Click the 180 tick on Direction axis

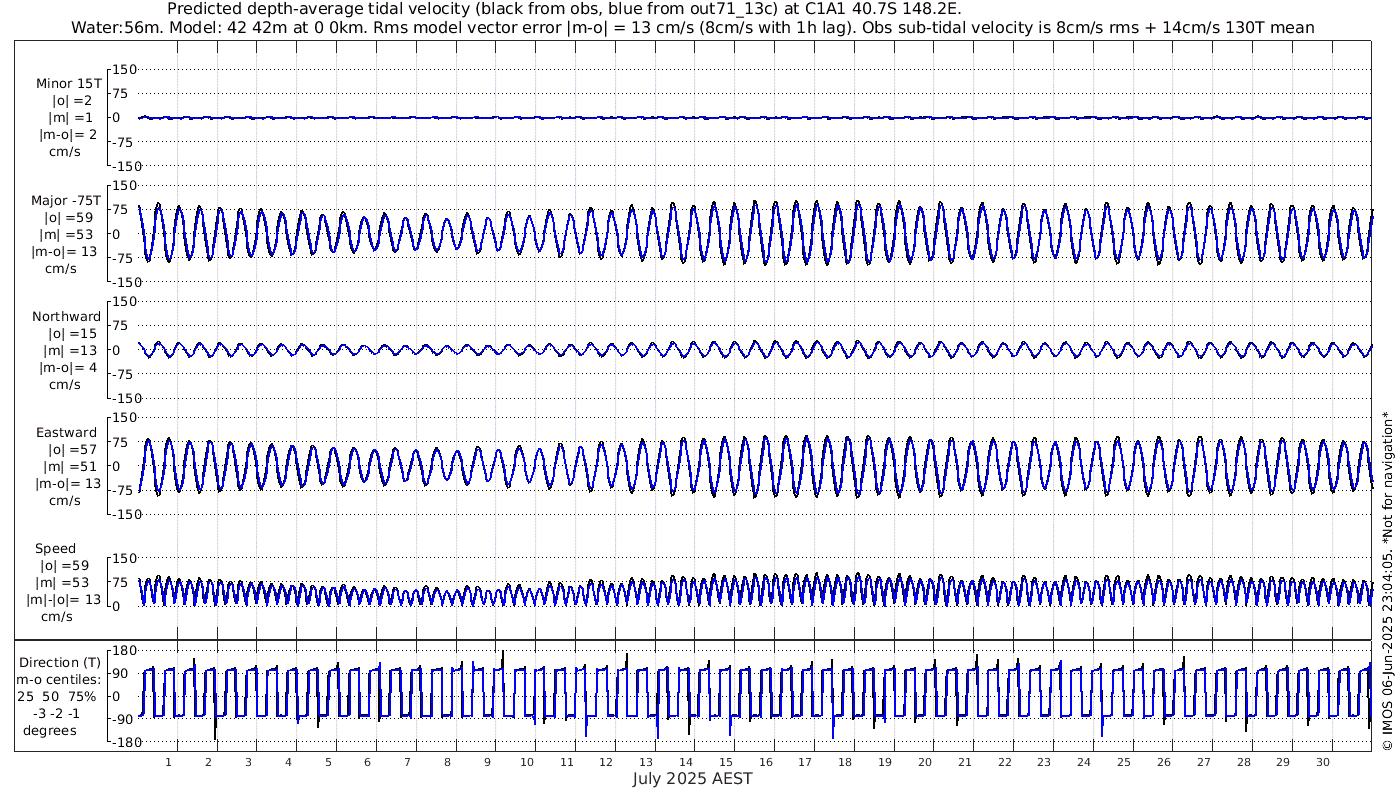pos(122,650)
